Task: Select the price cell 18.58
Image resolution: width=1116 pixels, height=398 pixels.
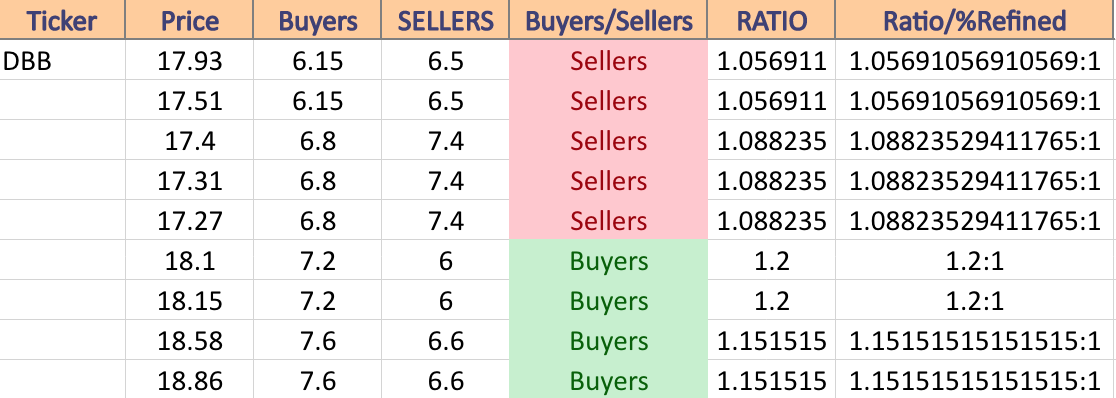Action: coord(189,341)
